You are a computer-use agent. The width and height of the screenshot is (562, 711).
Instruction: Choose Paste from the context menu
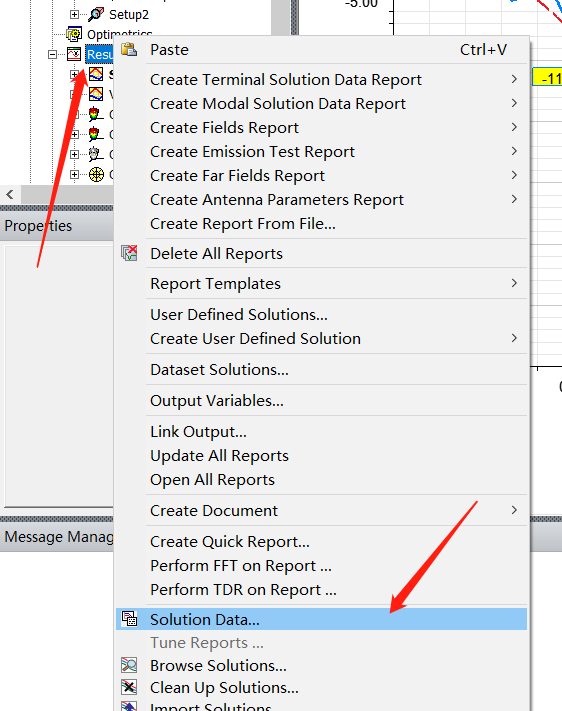(x=322, y=49)
